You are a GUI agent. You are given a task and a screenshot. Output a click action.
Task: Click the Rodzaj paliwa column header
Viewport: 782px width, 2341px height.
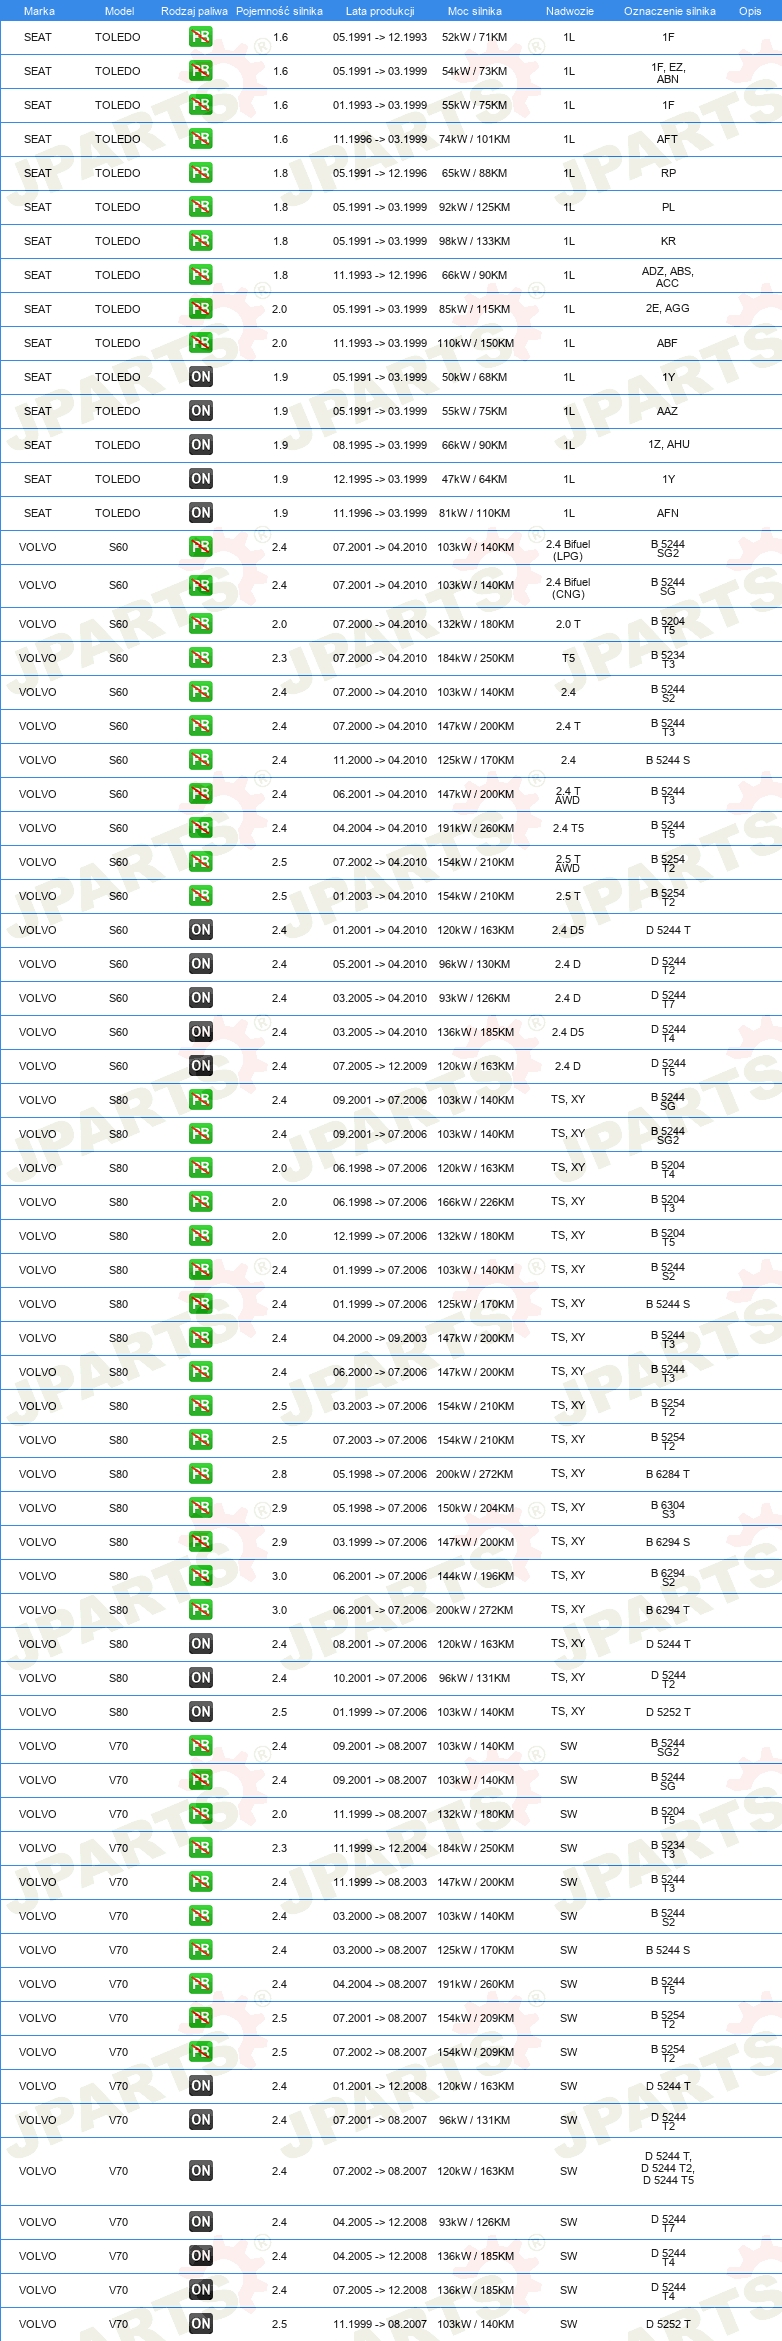pyautogui.click(x=194, y=11)
